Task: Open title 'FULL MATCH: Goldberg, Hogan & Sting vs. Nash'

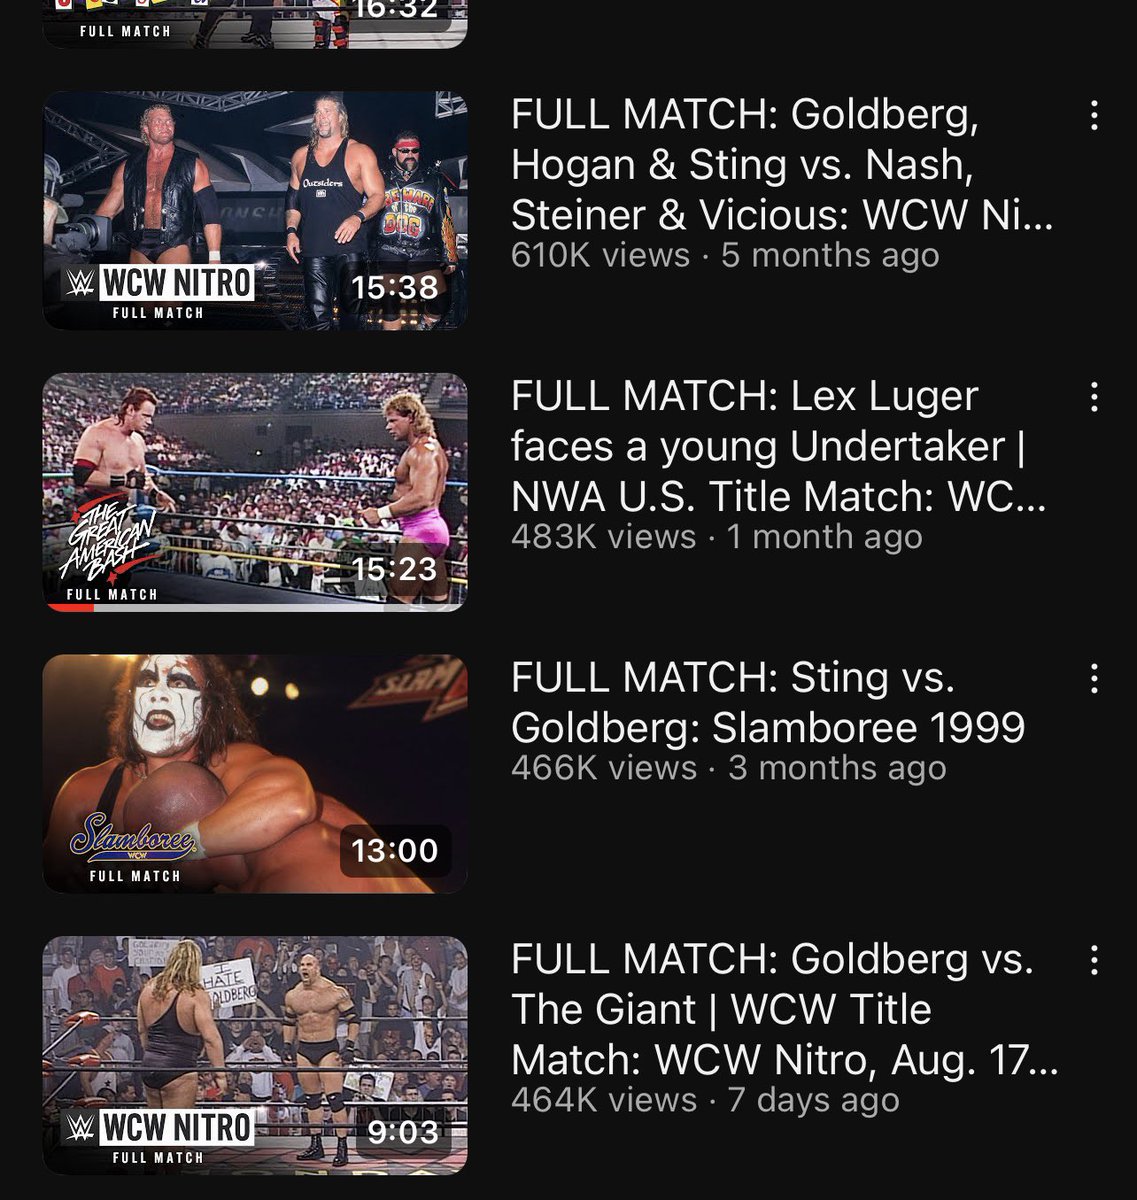Action: pos(782,165)
